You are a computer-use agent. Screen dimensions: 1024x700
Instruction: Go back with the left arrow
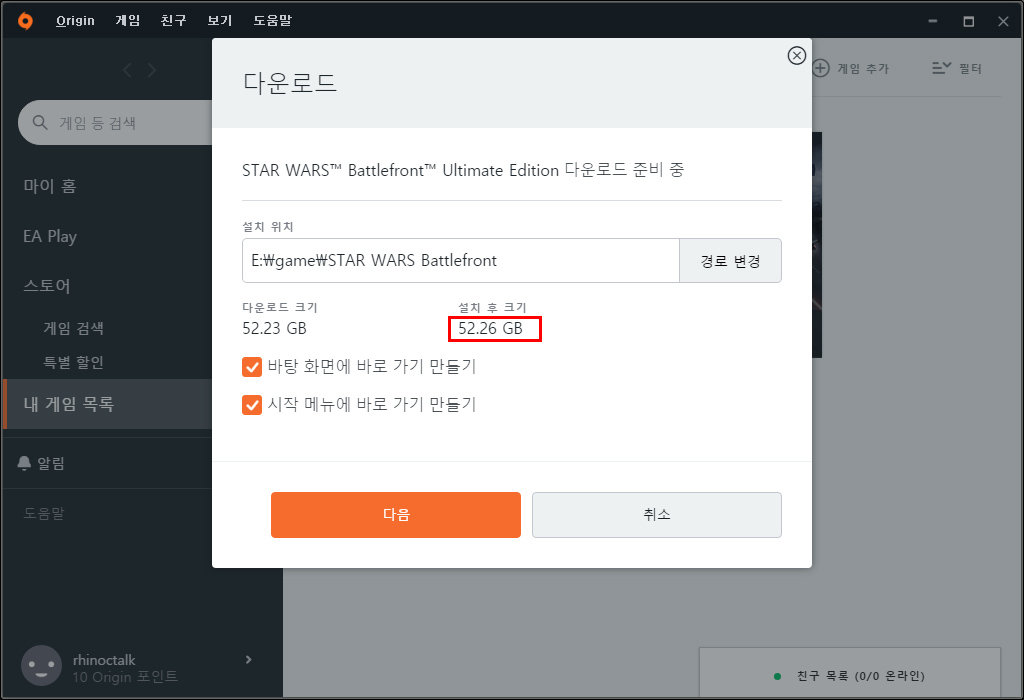point(127,70)
